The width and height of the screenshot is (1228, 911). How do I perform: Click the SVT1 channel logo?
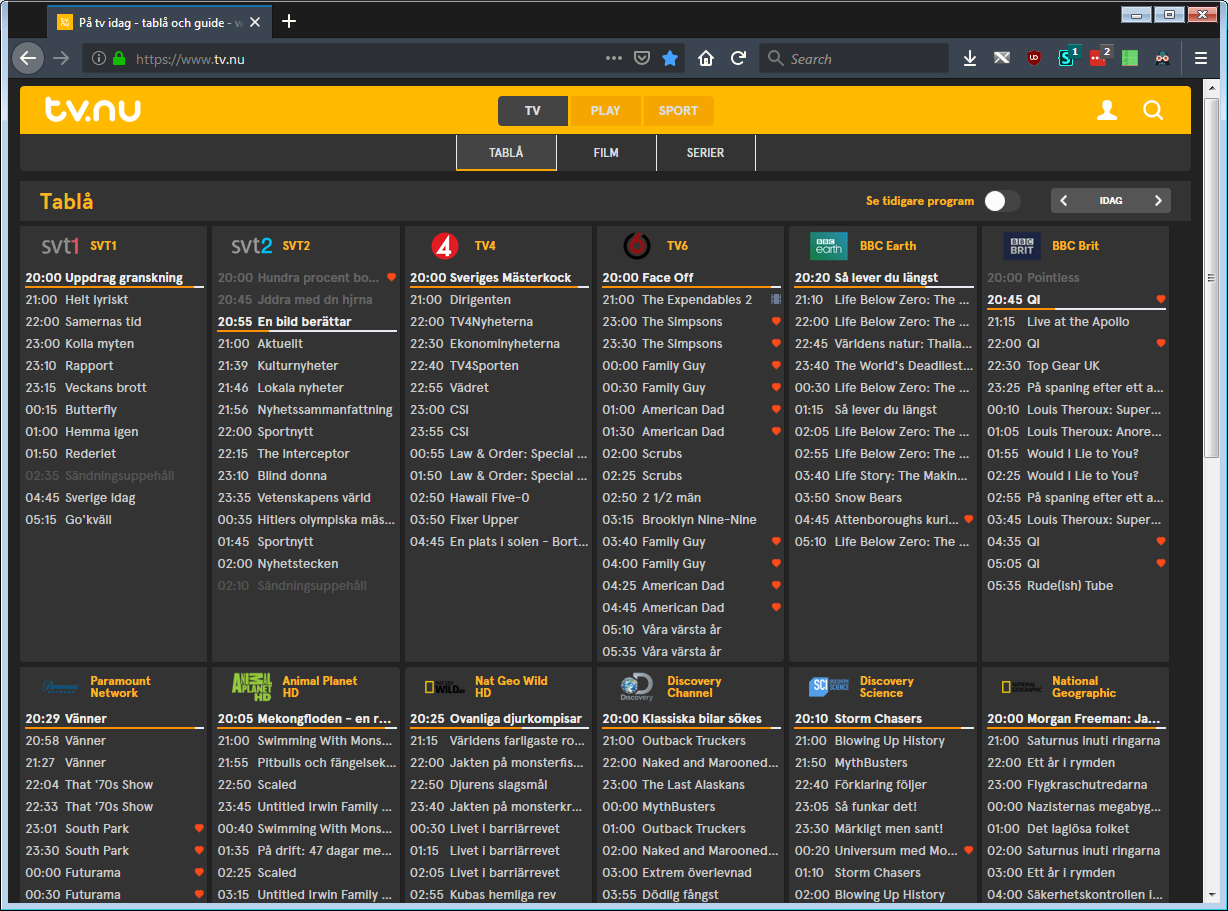click(60, 246)
